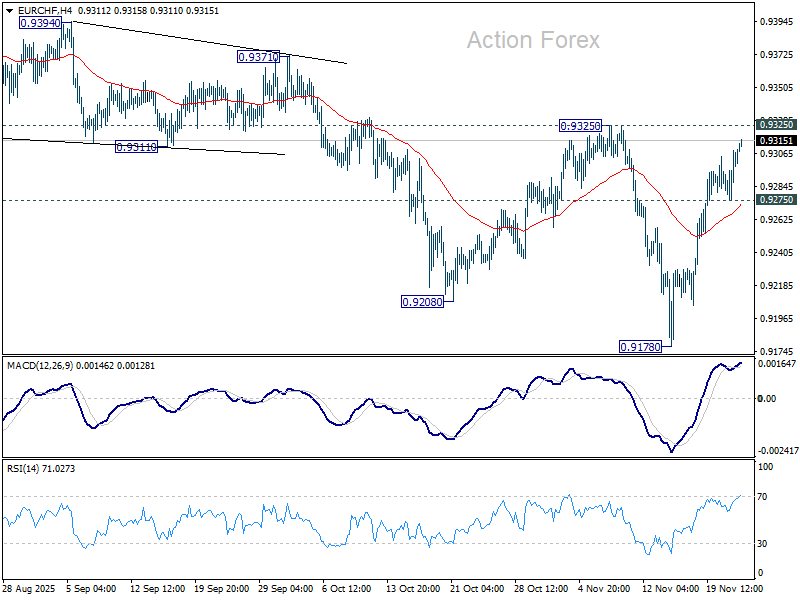Viewport: 800px width, 600px height.
Task: Select the 0.93940 price label
Action: click(40, 23)
